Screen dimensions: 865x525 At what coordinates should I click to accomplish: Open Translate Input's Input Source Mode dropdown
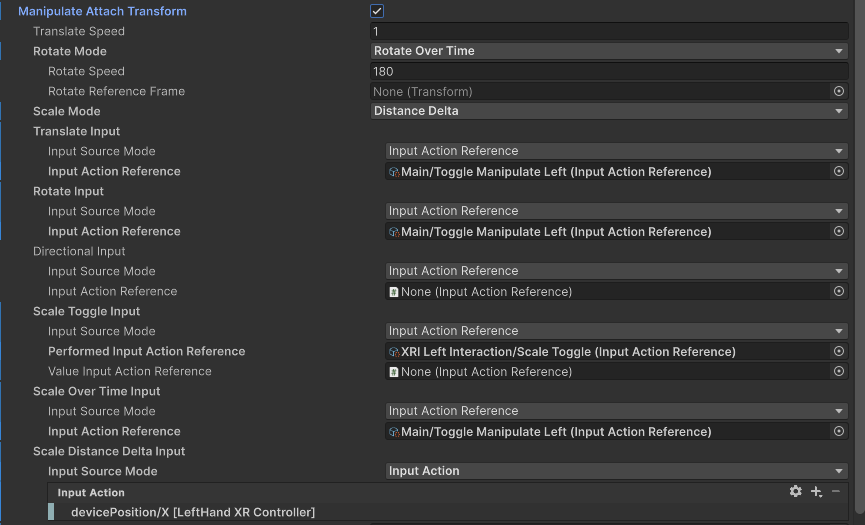click(x=616, y=151)
